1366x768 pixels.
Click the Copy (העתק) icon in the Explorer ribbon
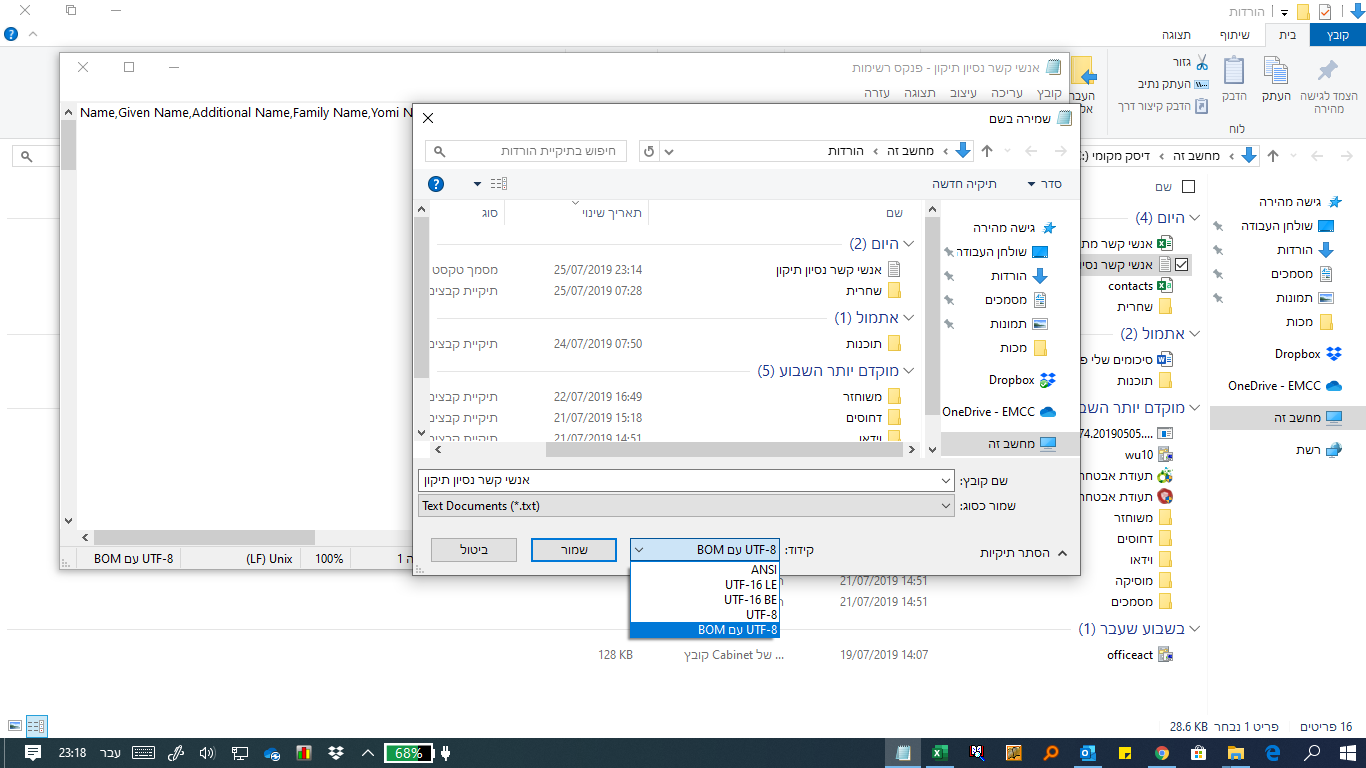point(1275,70)
